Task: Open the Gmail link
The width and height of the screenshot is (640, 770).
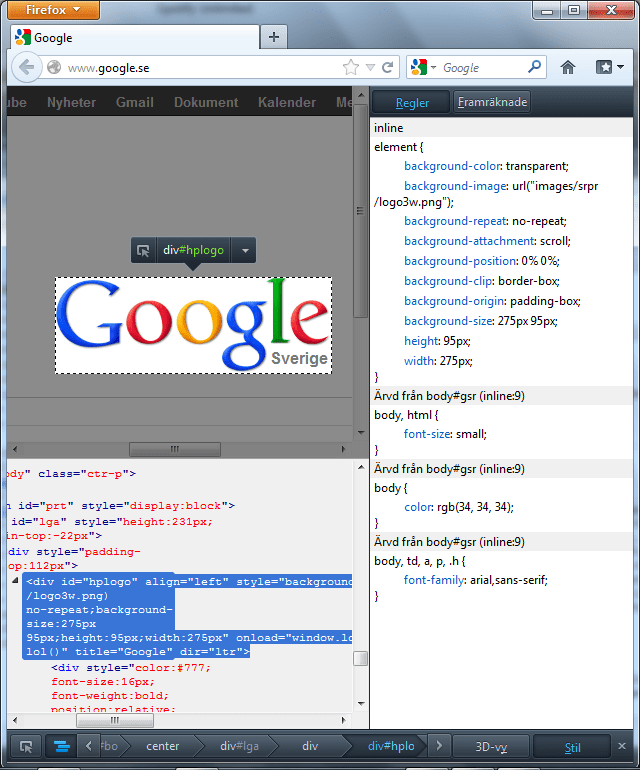Action: click(135, 102)
